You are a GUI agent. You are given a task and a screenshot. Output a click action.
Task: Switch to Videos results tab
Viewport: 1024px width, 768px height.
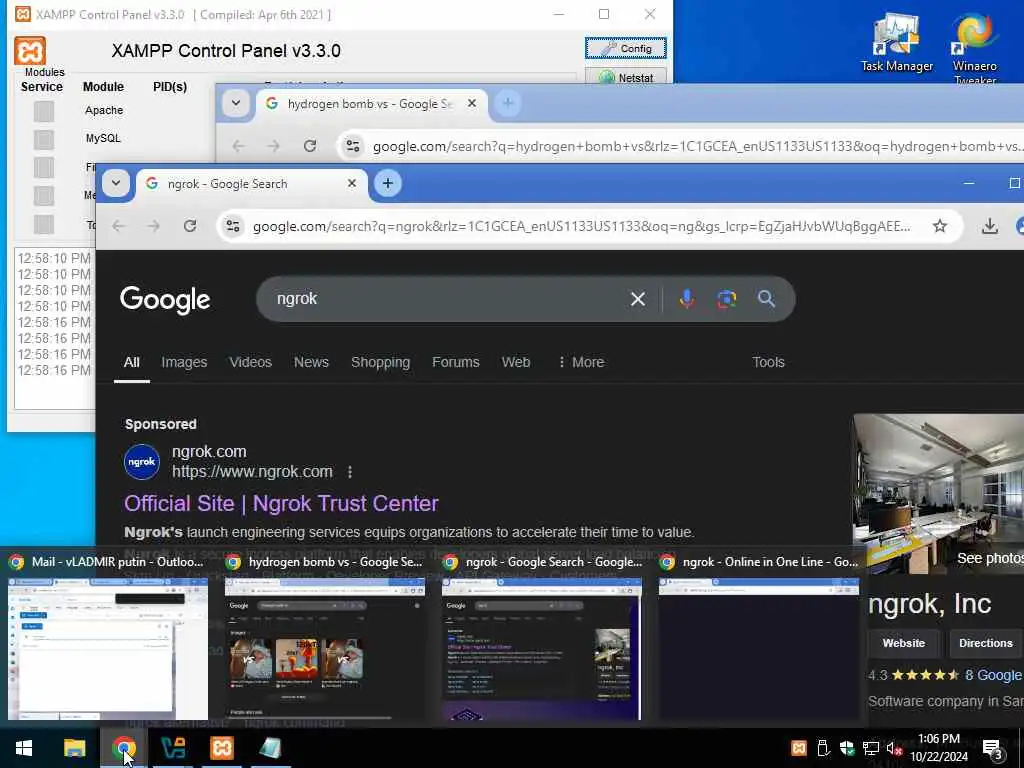click(251, 362)
